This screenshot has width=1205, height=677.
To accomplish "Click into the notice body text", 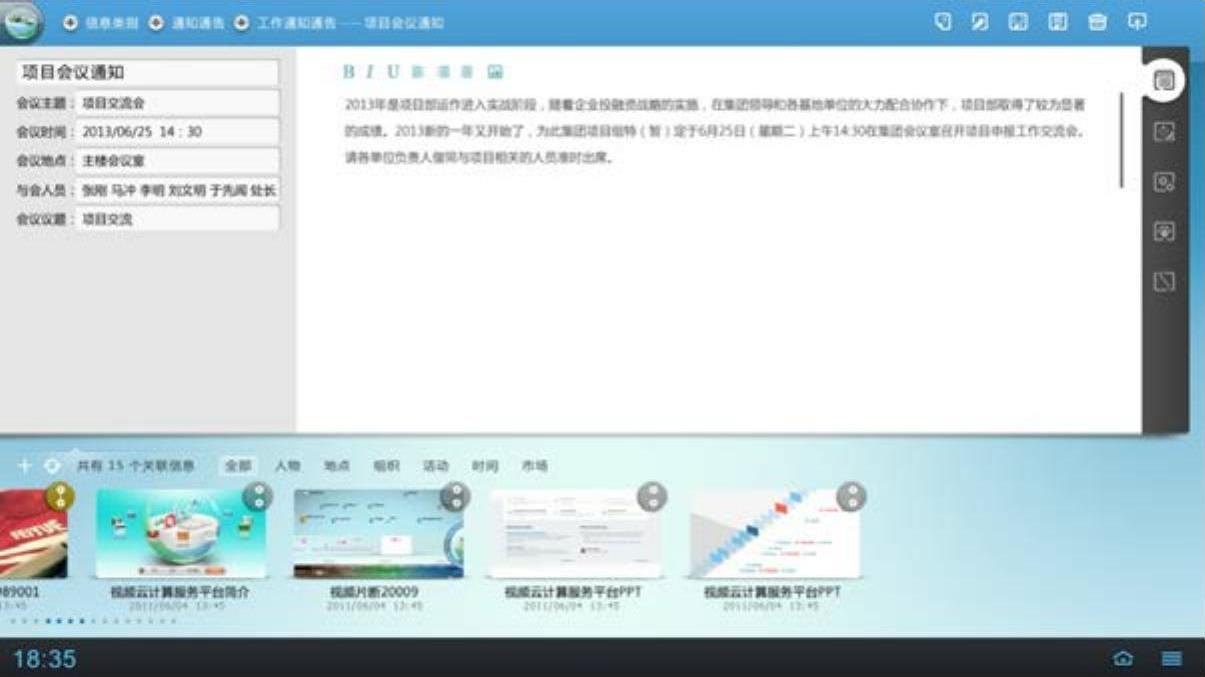I will click(715, 131).
